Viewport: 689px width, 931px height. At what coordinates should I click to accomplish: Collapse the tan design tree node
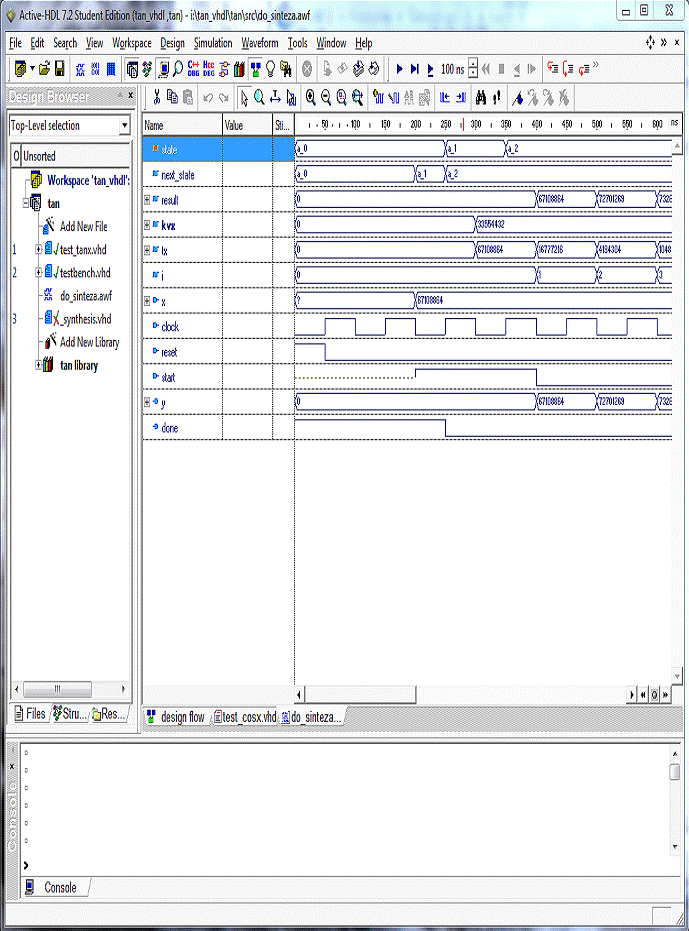pyautogui.click(x=26, y=203)
